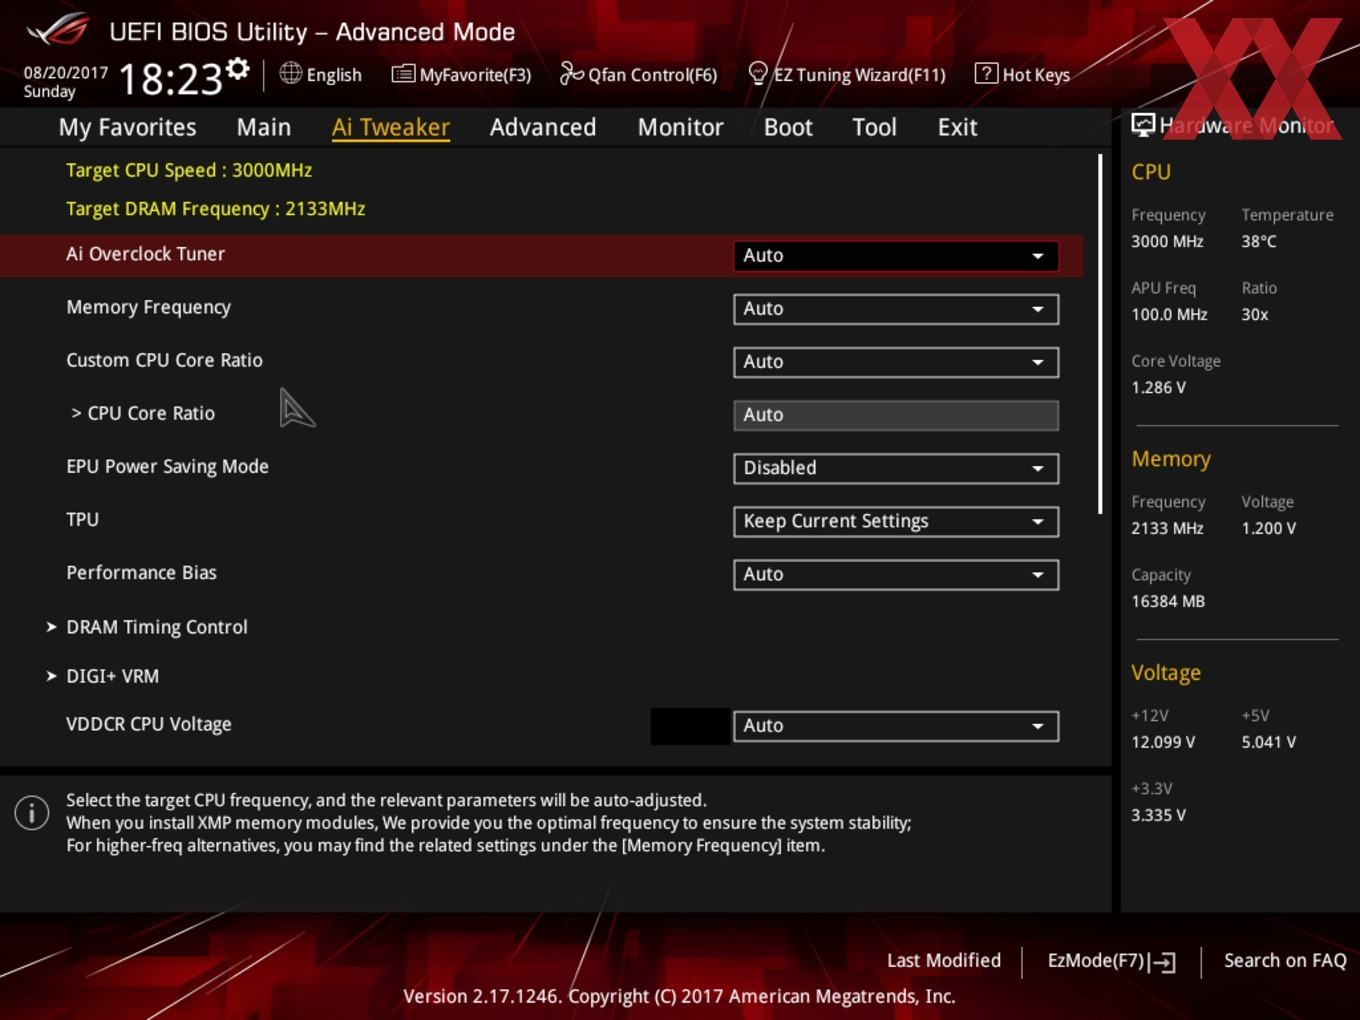
Task: Click the Ai Overclock Tuner row label
Action: pos(146,254)
